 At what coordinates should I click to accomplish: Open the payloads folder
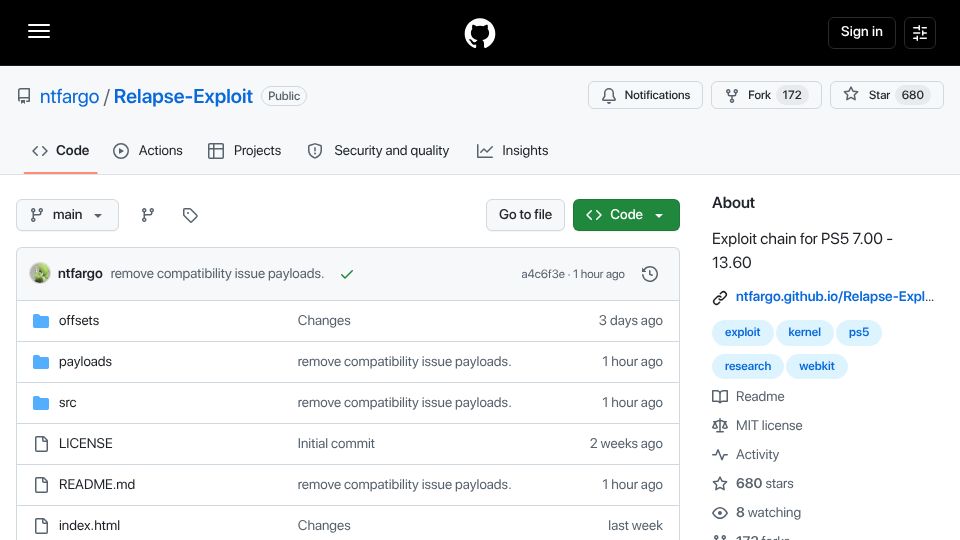[x=85, y=361]
